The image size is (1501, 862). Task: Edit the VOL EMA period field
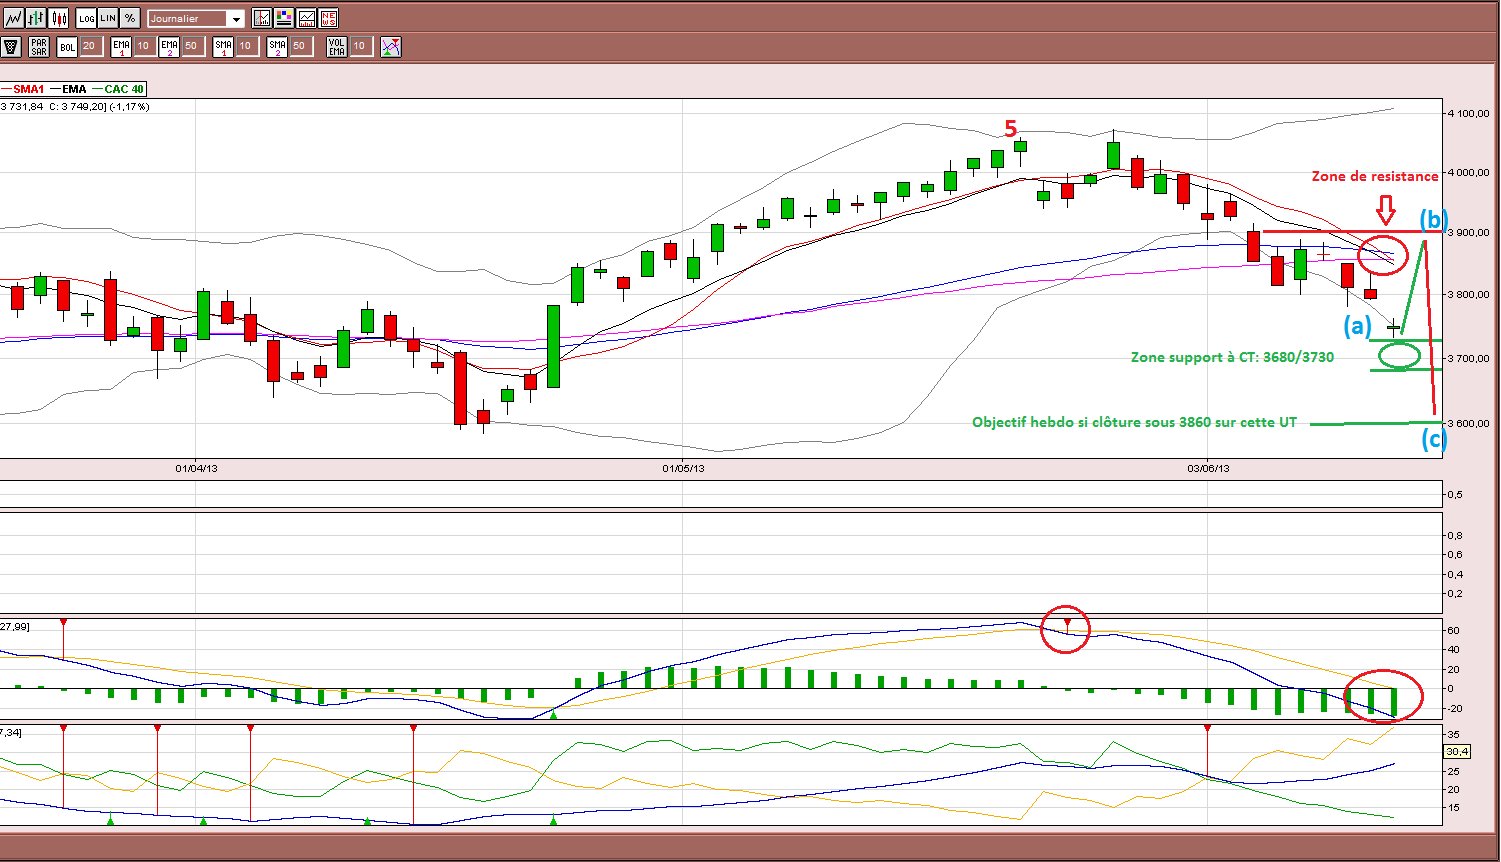(361, 46)
